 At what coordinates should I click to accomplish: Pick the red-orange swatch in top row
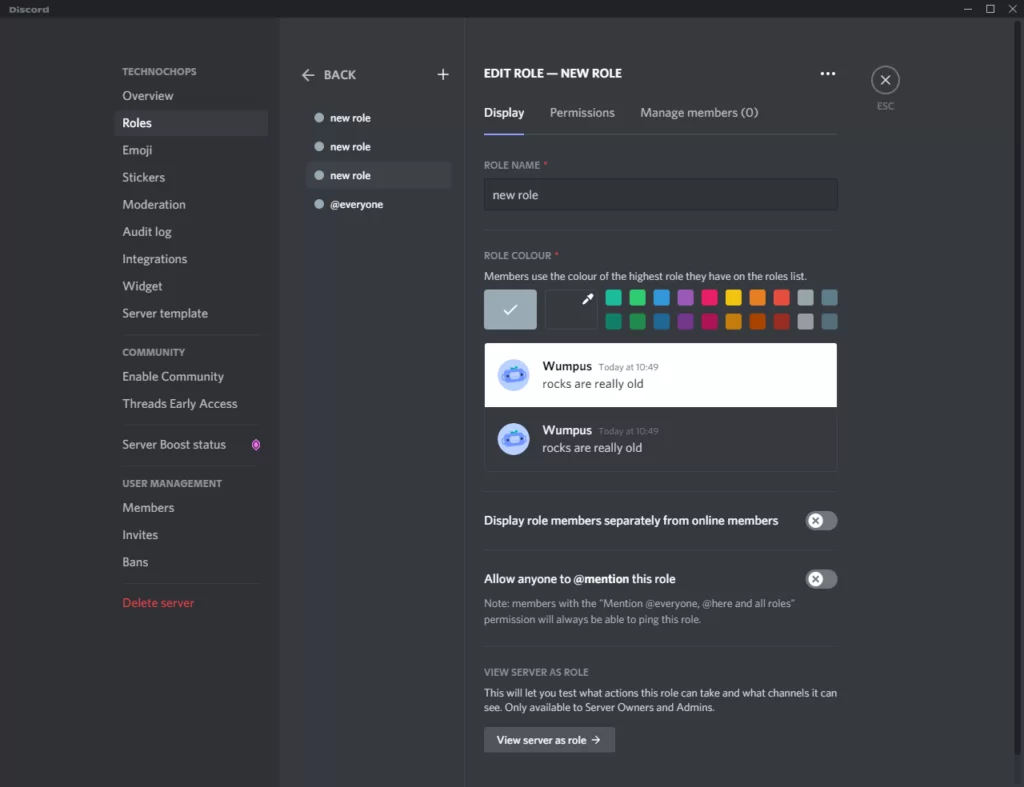pos(781,298)
